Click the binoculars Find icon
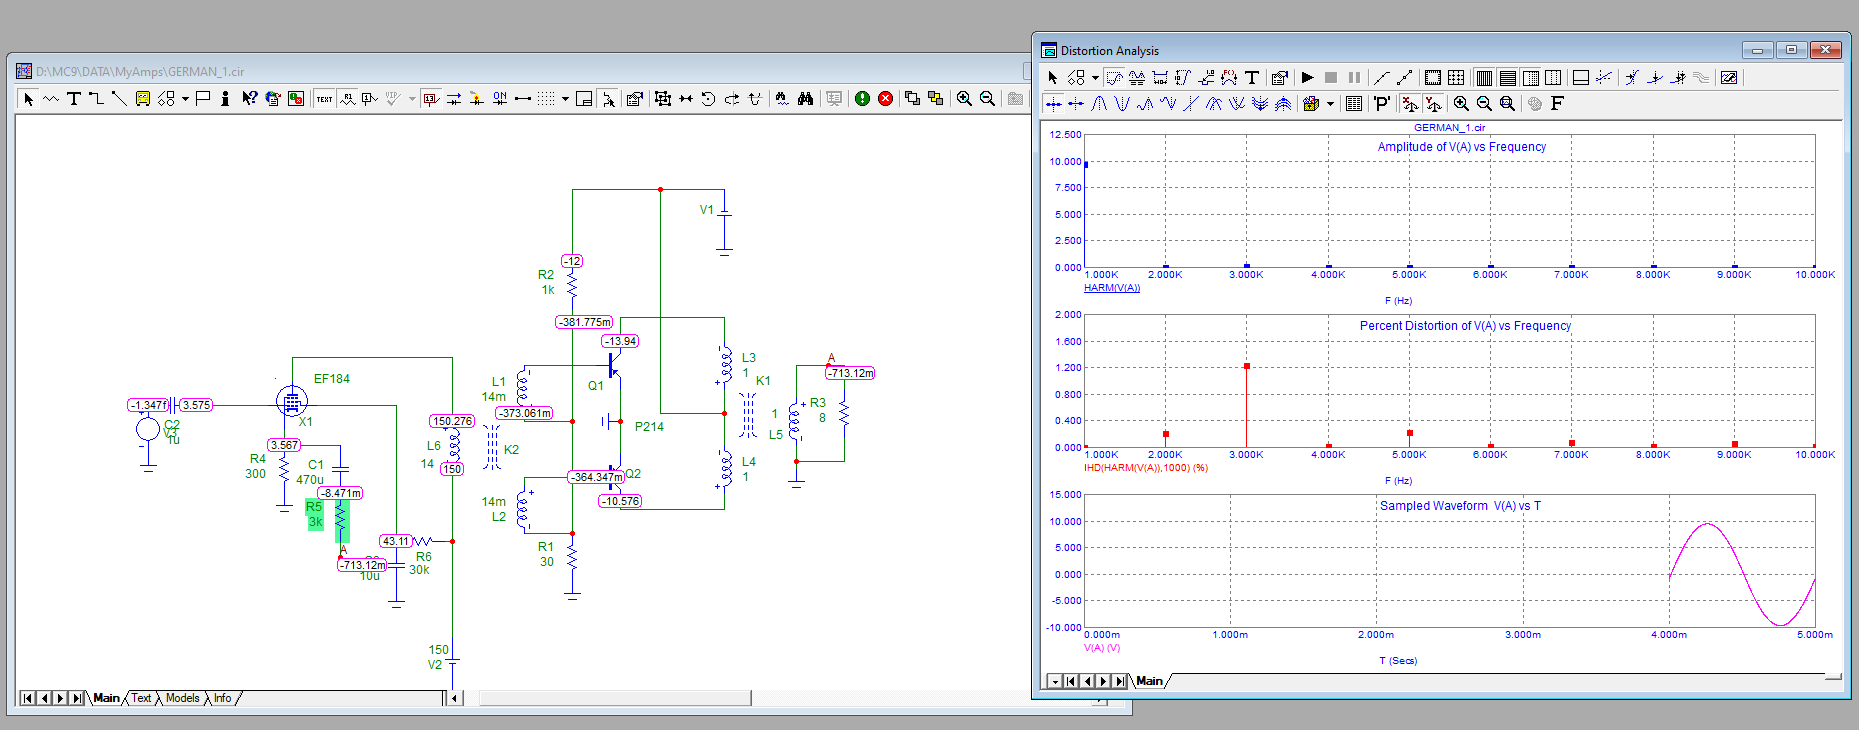Image resolution: width=1859 pixels, height=730 pixels. tap(805, 98)
